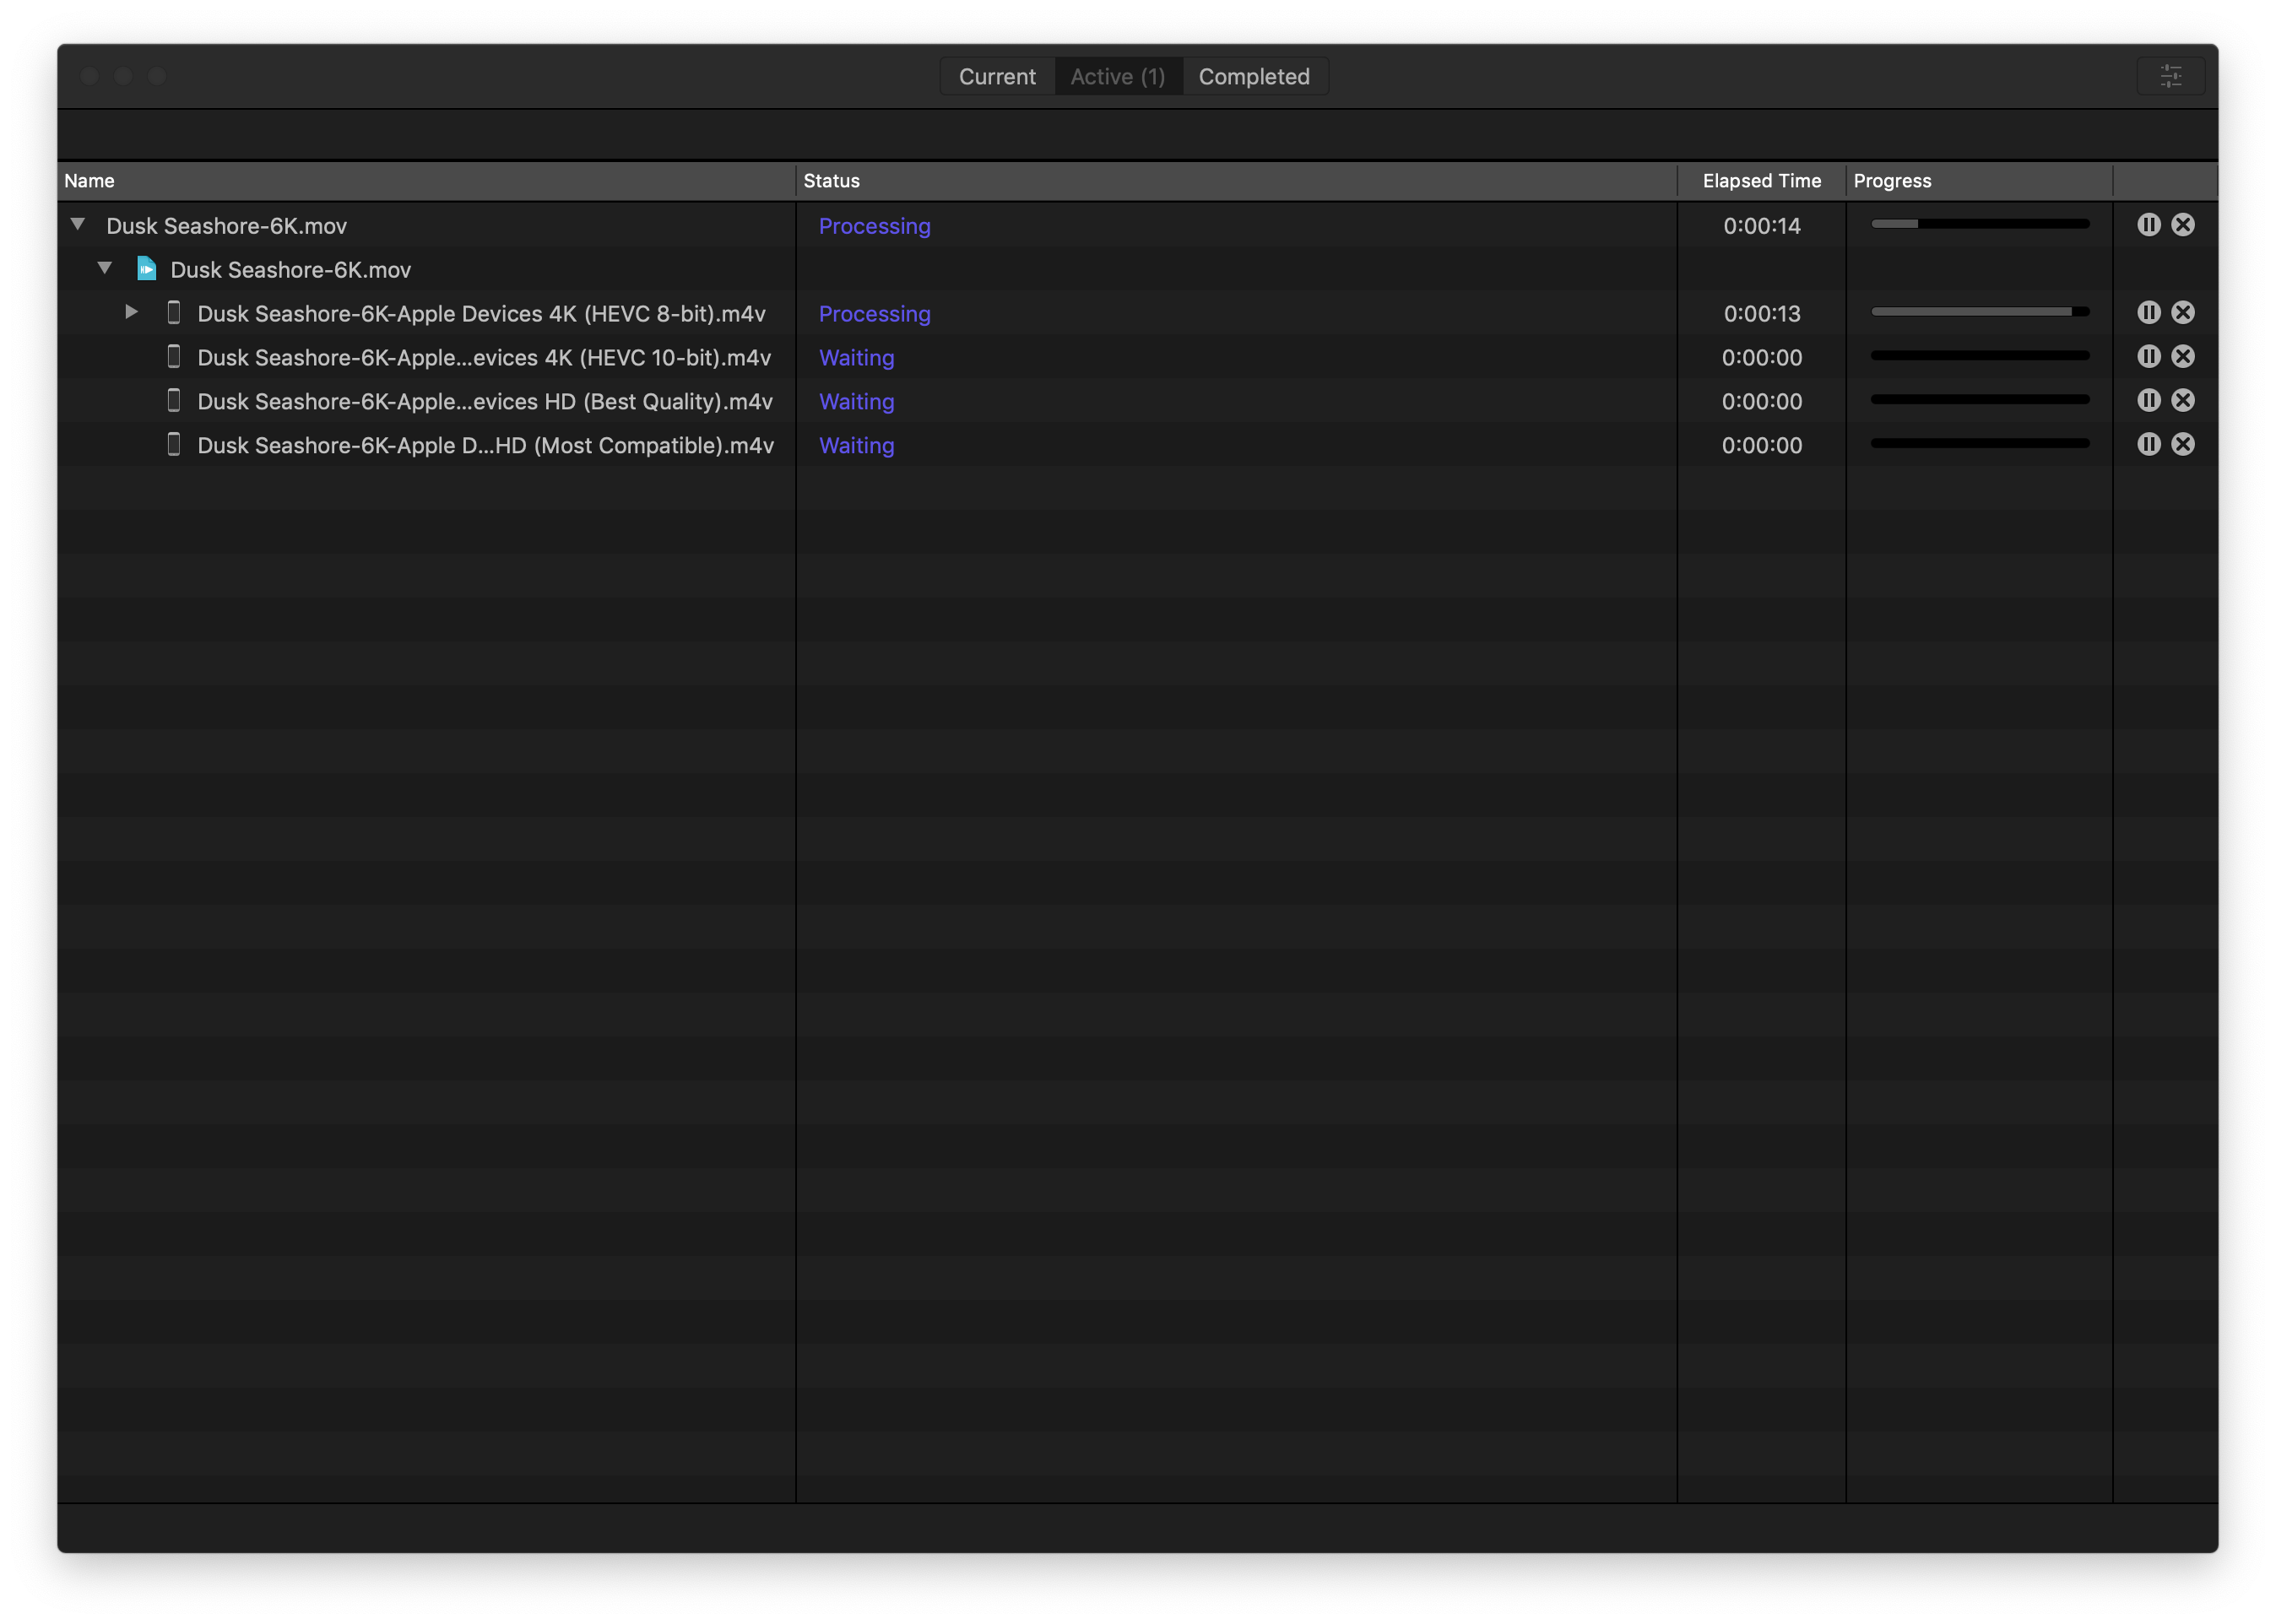Pause the HD Best Quality waiting job
The height and width of the screenshot is (1624, 2276).
tap(2148, 401)
